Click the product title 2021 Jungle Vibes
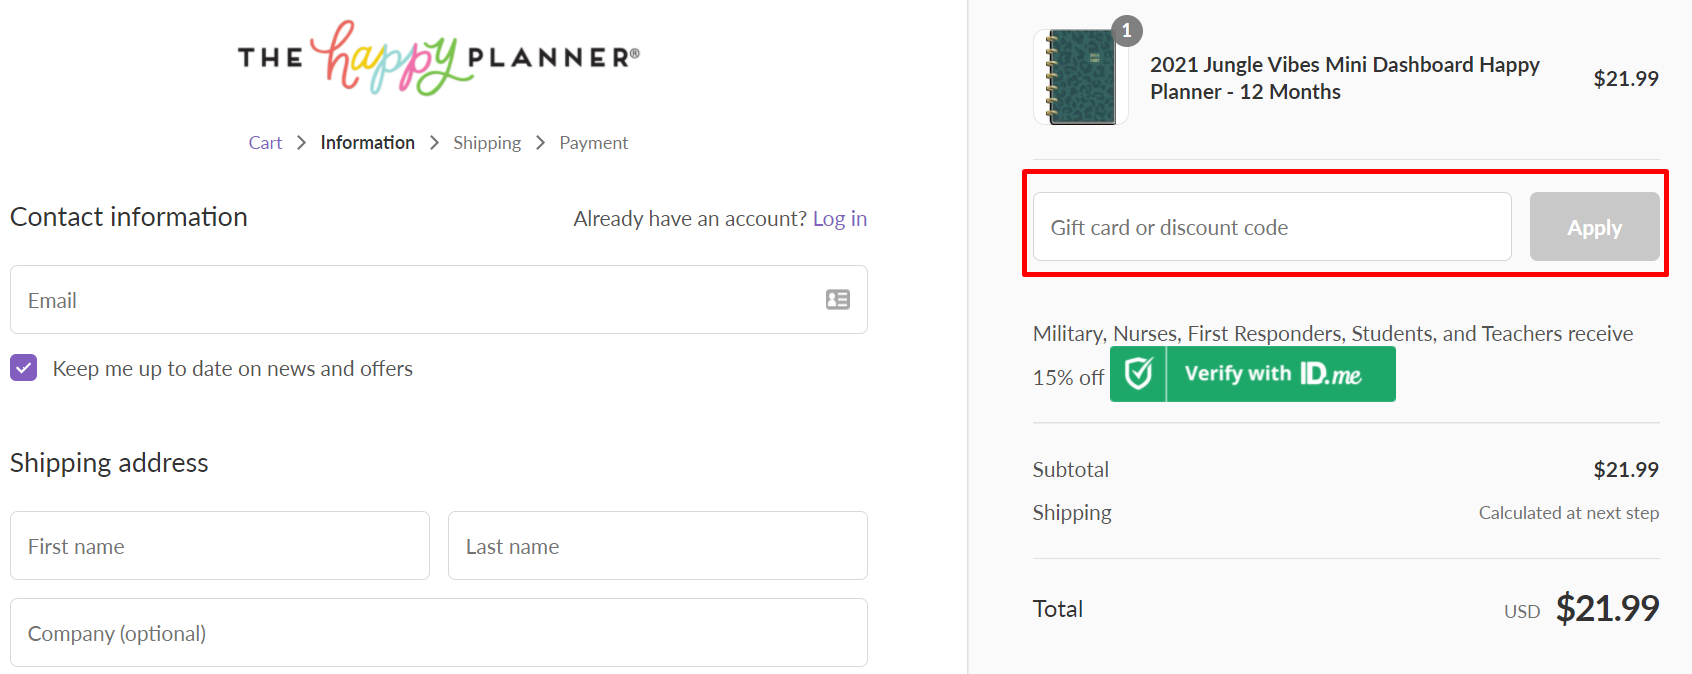Viewport: 1692px width, 674px height. 1345,78
